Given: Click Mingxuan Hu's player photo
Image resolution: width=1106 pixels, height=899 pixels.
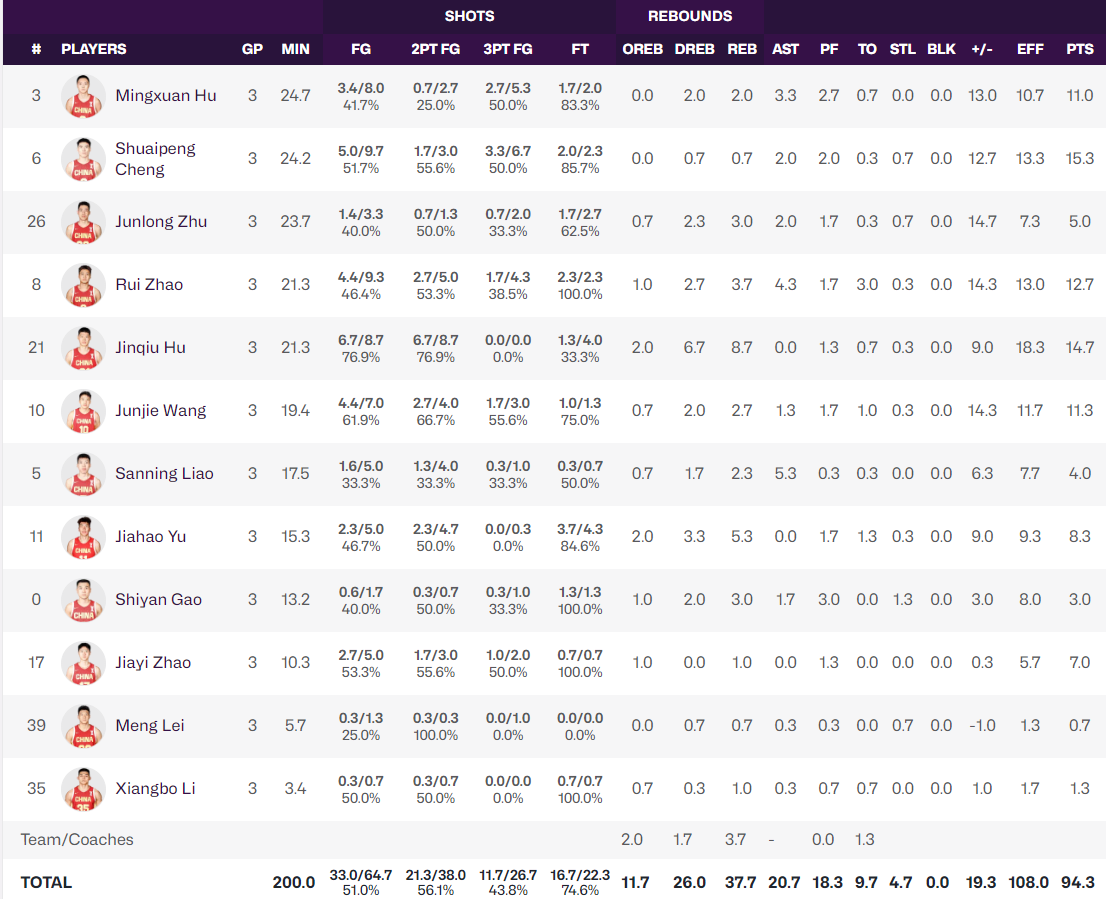Looking at the screenshot, I should (83, 96).
